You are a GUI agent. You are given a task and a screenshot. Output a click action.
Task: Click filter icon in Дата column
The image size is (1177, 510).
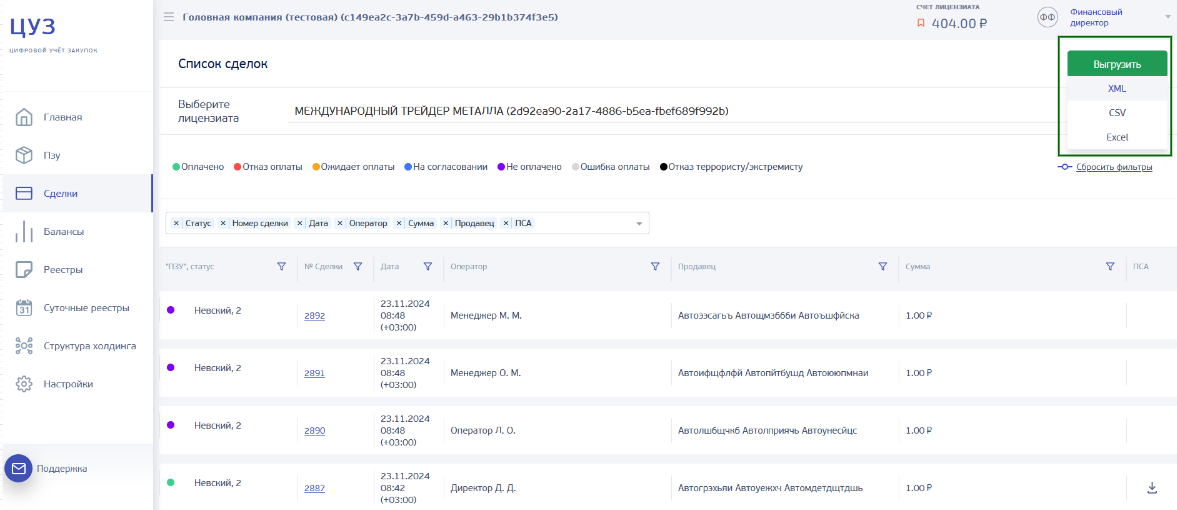click(427, 267)
